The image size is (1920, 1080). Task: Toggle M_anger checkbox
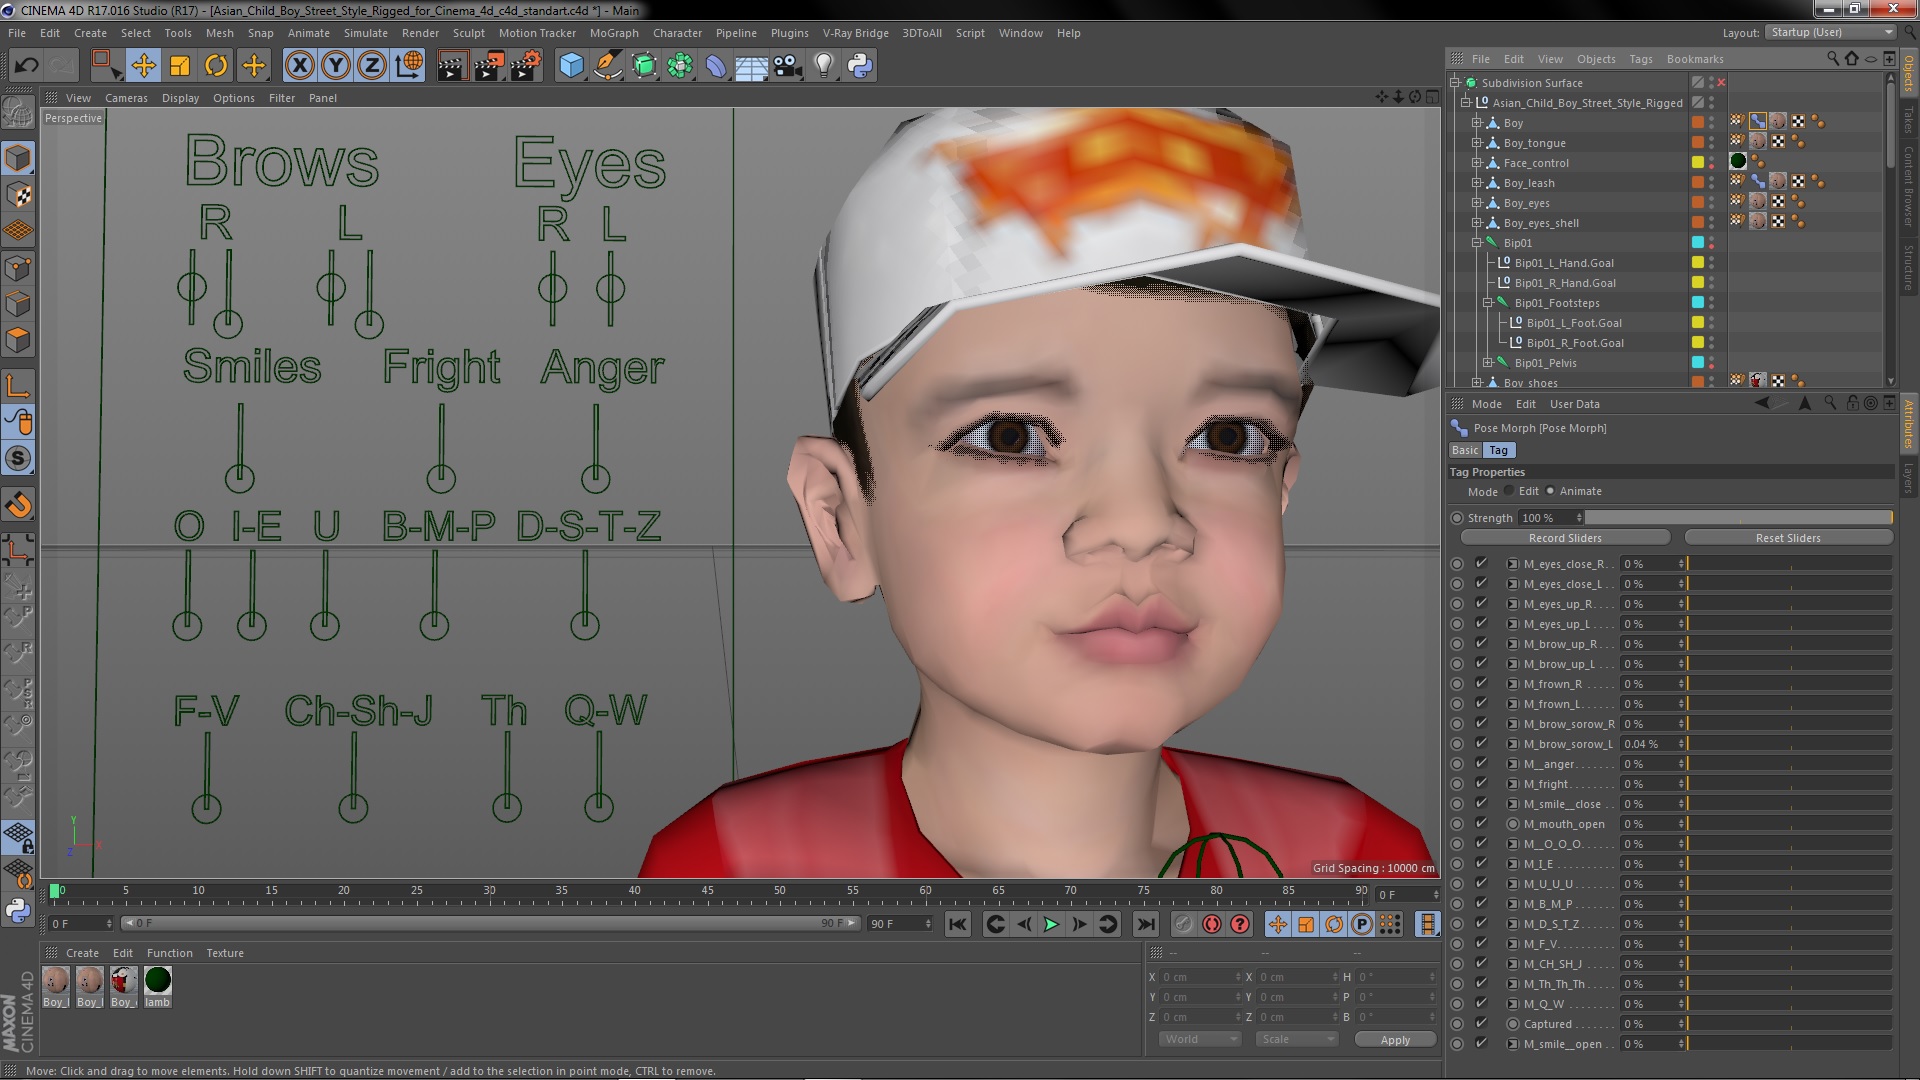(x=1481, y=763)
